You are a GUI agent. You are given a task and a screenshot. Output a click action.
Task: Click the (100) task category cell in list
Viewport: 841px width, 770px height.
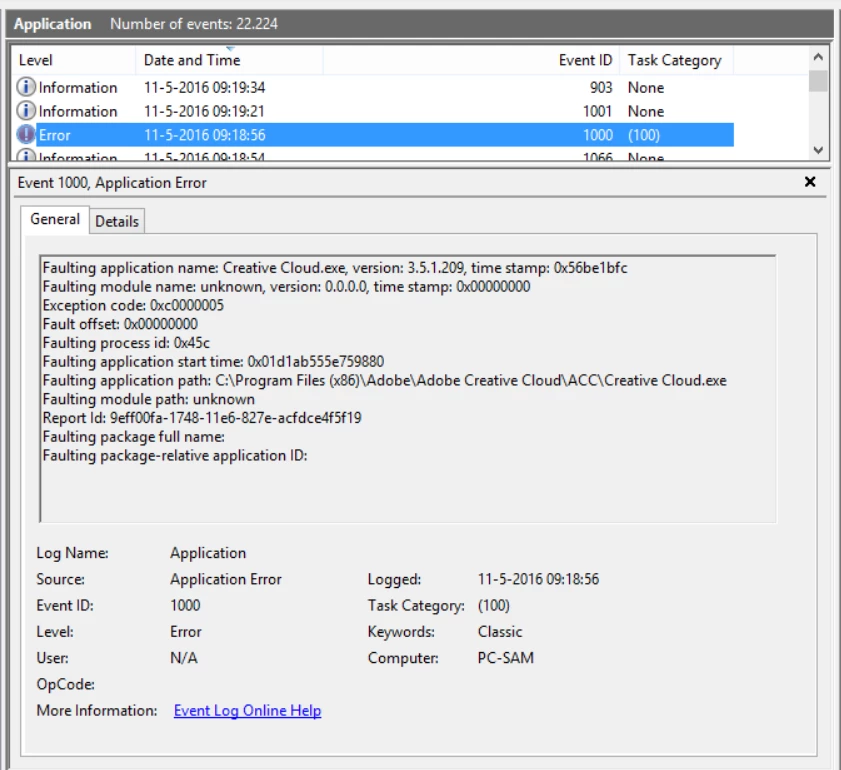point(644,135)
